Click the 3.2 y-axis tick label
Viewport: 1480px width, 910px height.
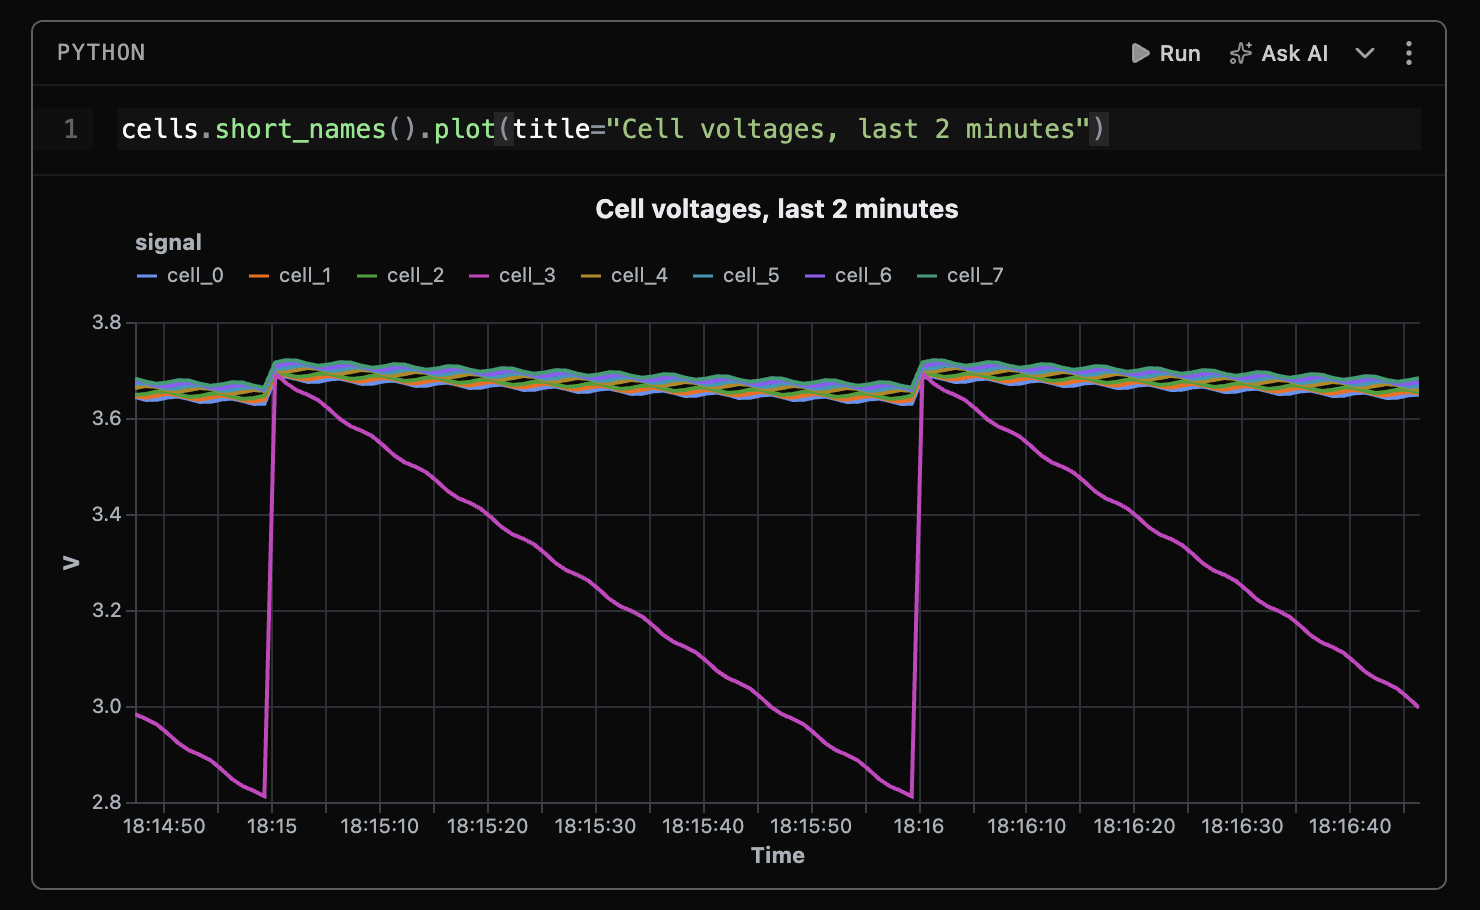[x=107, y=610]
